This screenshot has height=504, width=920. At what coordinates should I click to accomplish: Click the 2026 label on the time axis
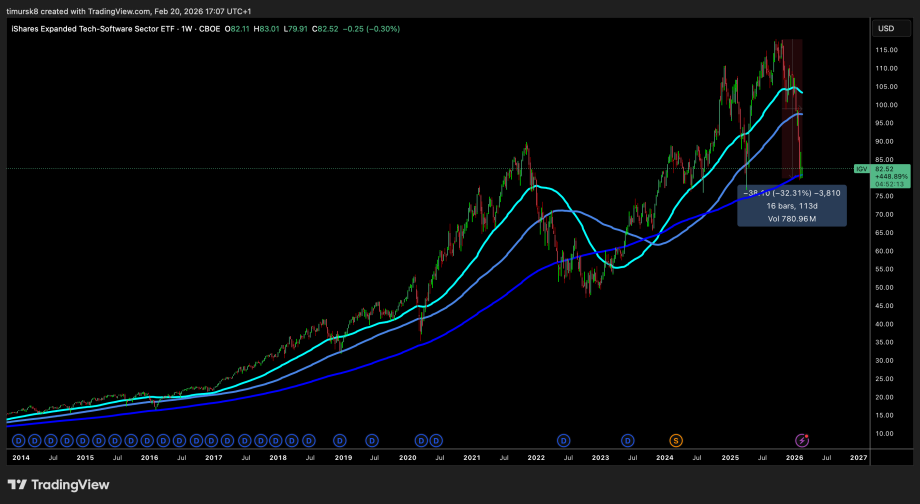pos(794,457)
